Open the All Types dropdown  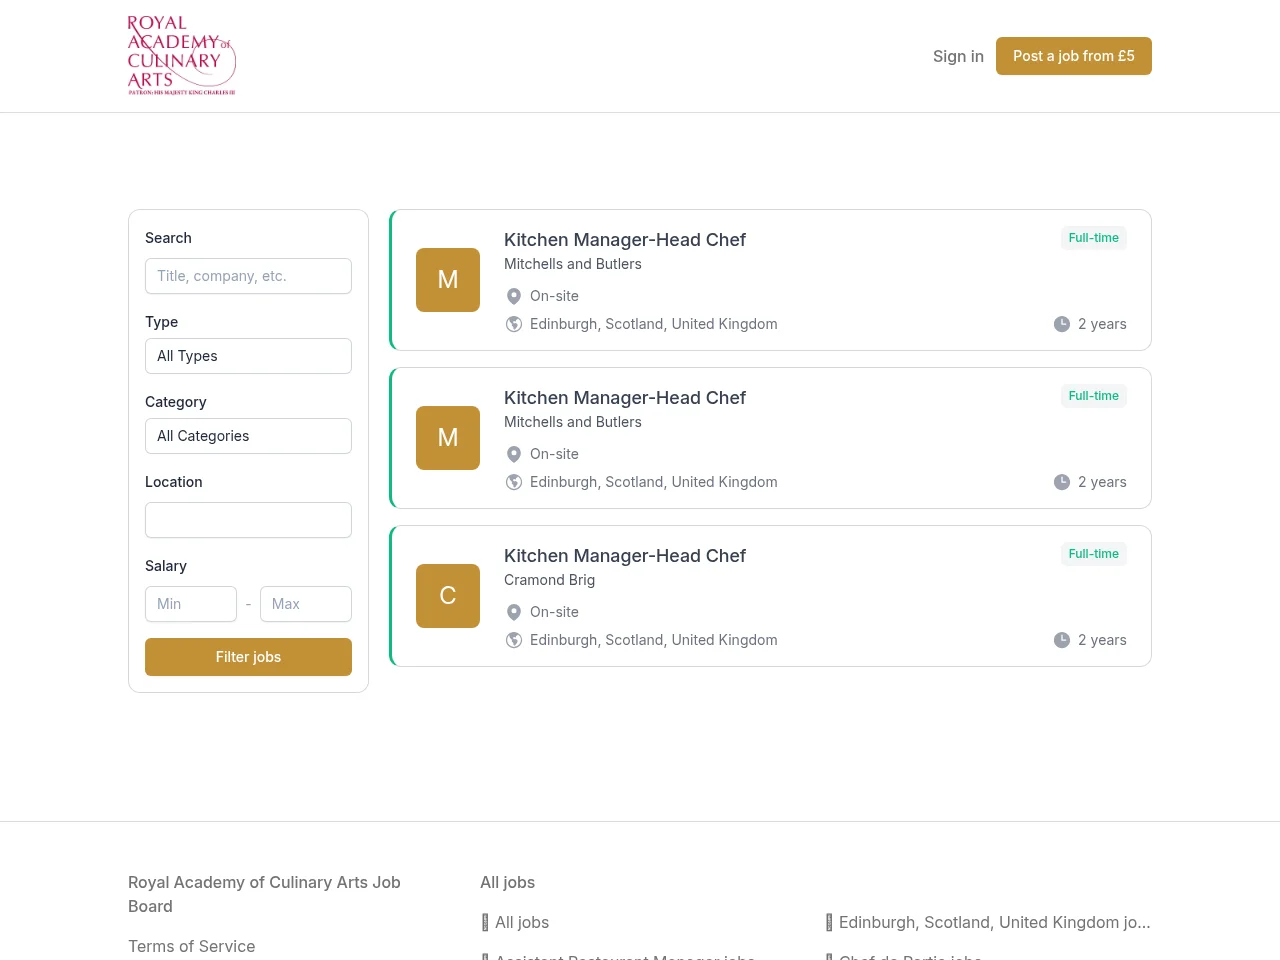point(248,356)
